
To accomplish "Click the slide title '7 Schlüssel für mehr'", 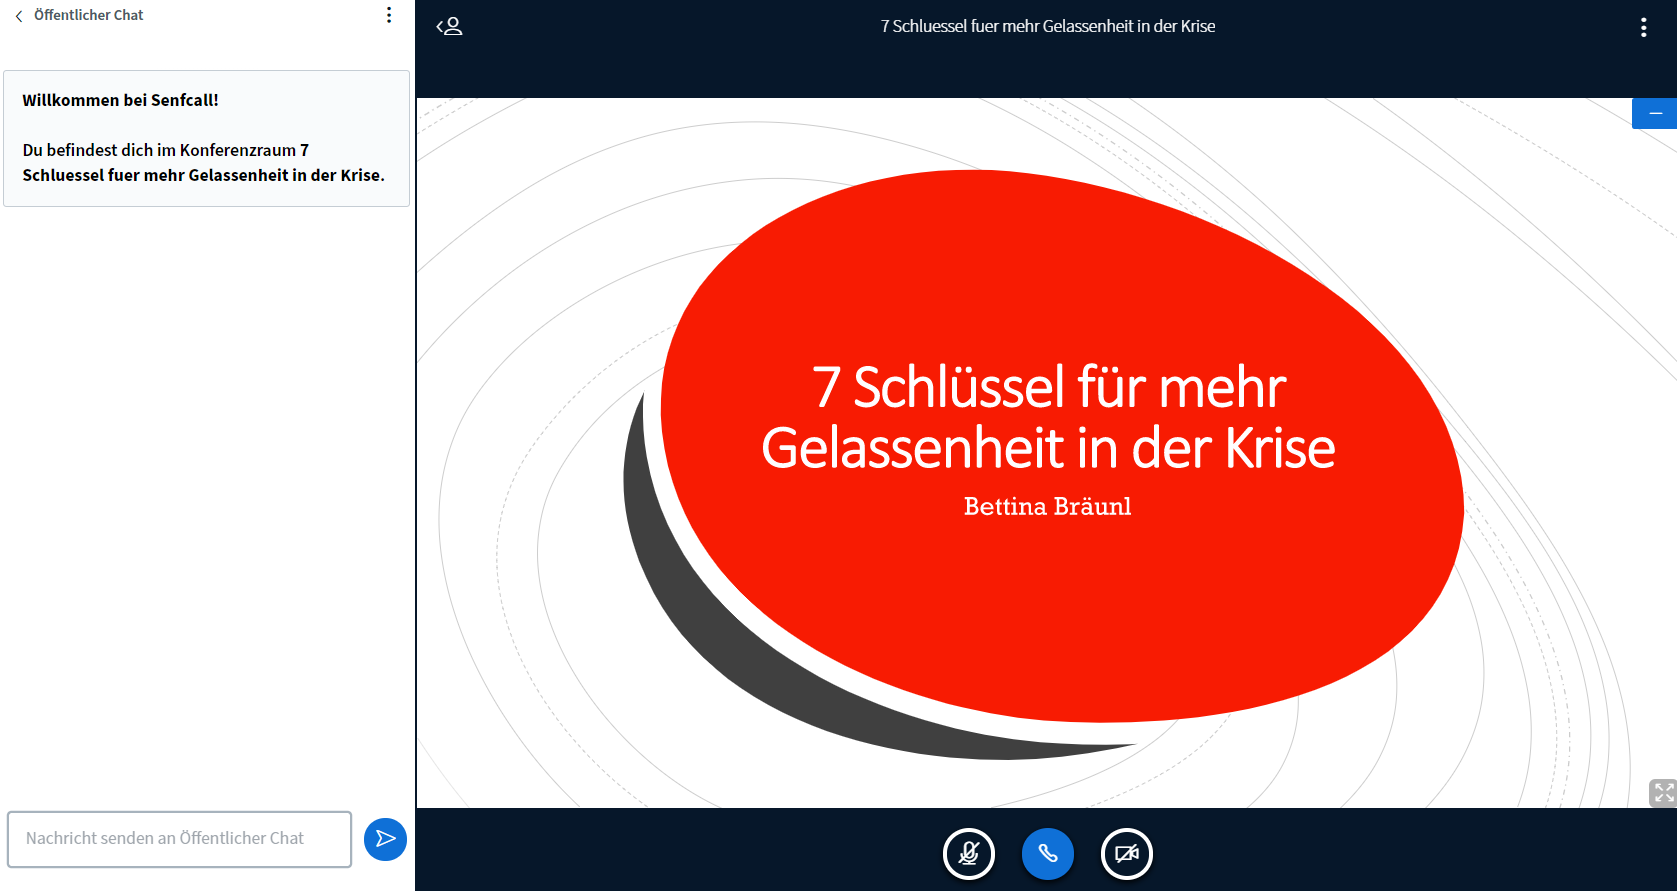I will [x=1048, y=387].
